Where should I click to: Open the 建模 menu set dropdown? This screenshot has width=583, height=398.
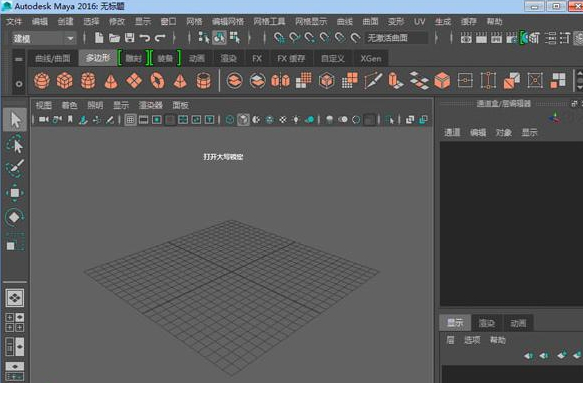[x=44, y=38]
